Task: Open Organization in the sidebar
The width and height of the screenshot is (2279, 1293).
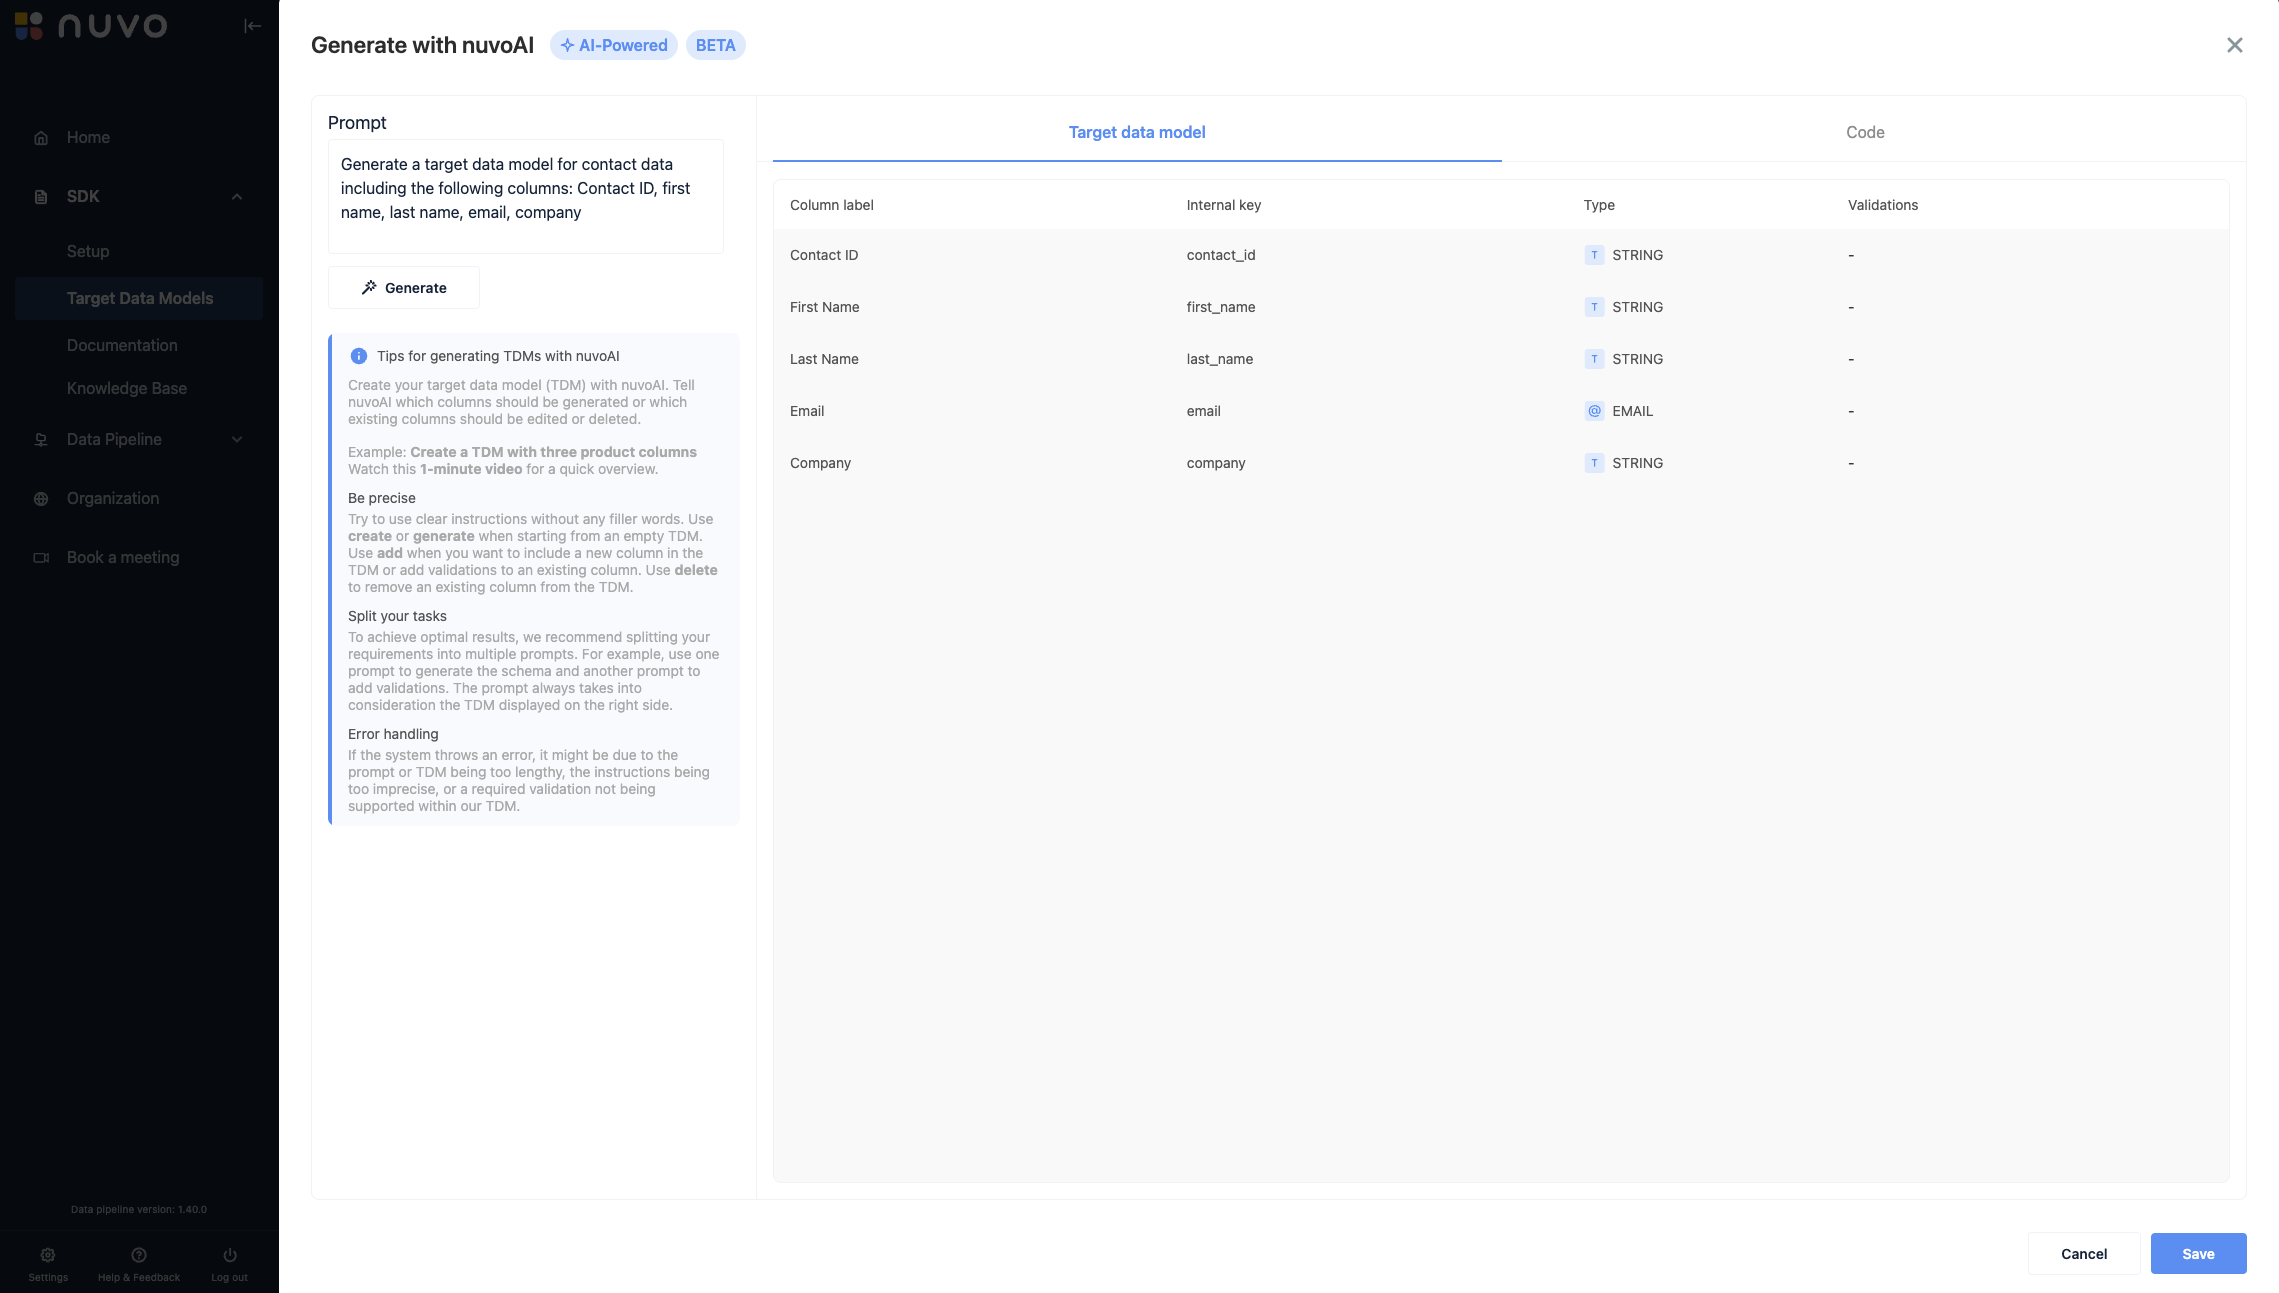Action: tap(113, 499)
